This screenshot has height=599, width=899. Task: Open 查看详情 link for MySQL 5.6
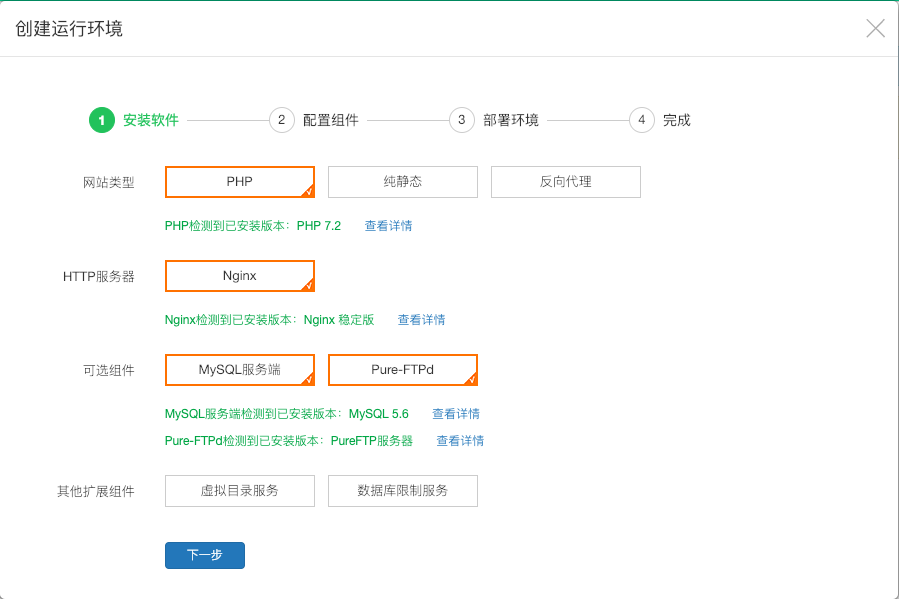point(456,414)
